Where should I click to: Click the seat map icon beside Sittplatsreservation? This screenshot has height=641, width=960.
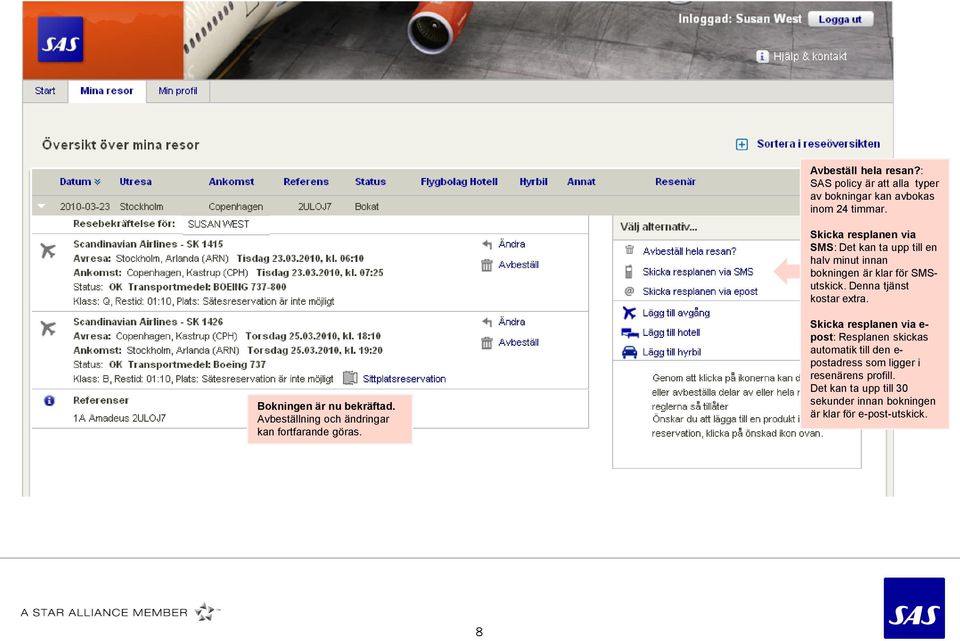350,378
